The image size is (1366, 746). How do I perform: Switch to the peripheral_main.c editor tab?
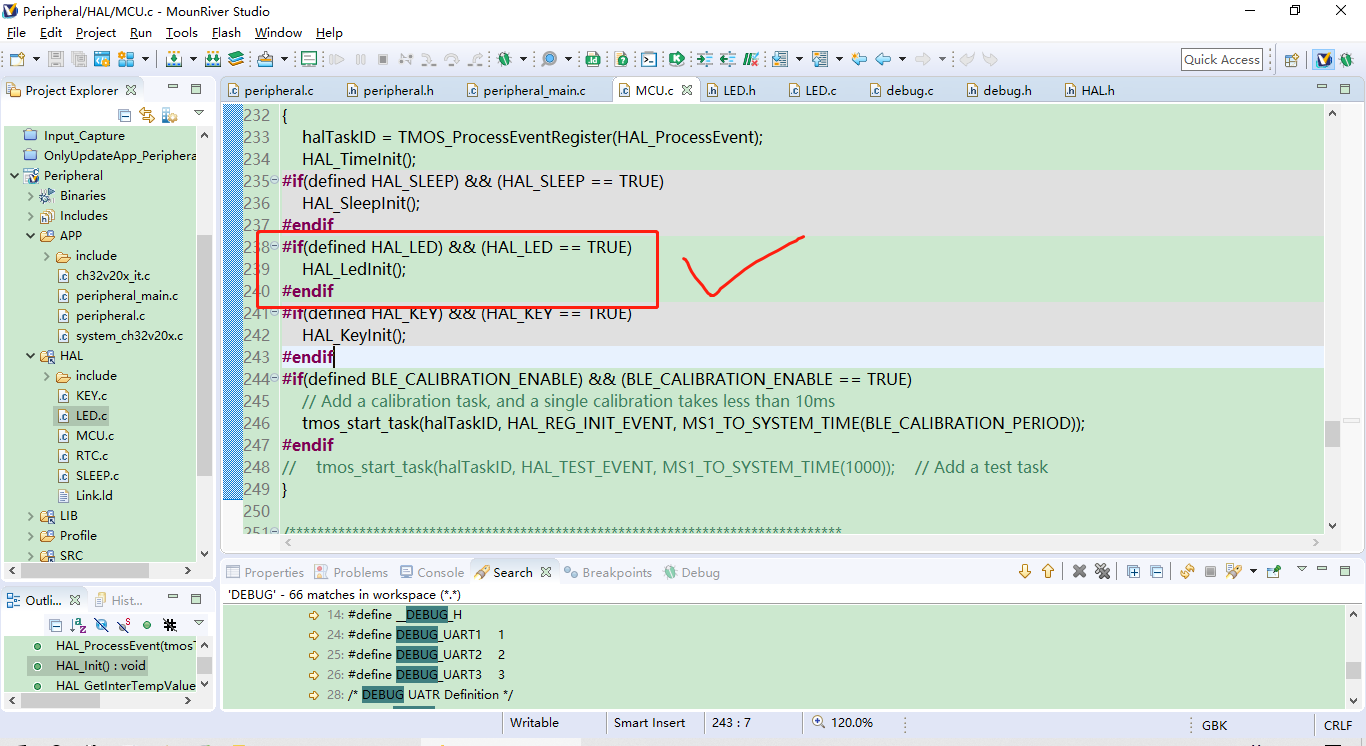[534, 90]
